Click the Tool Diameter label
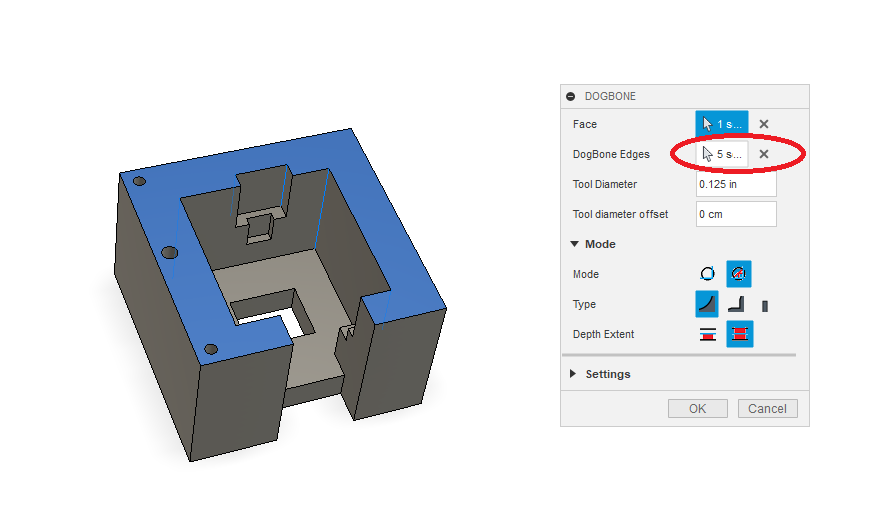This screenshot has height=515, width=883. pos(605,184)
